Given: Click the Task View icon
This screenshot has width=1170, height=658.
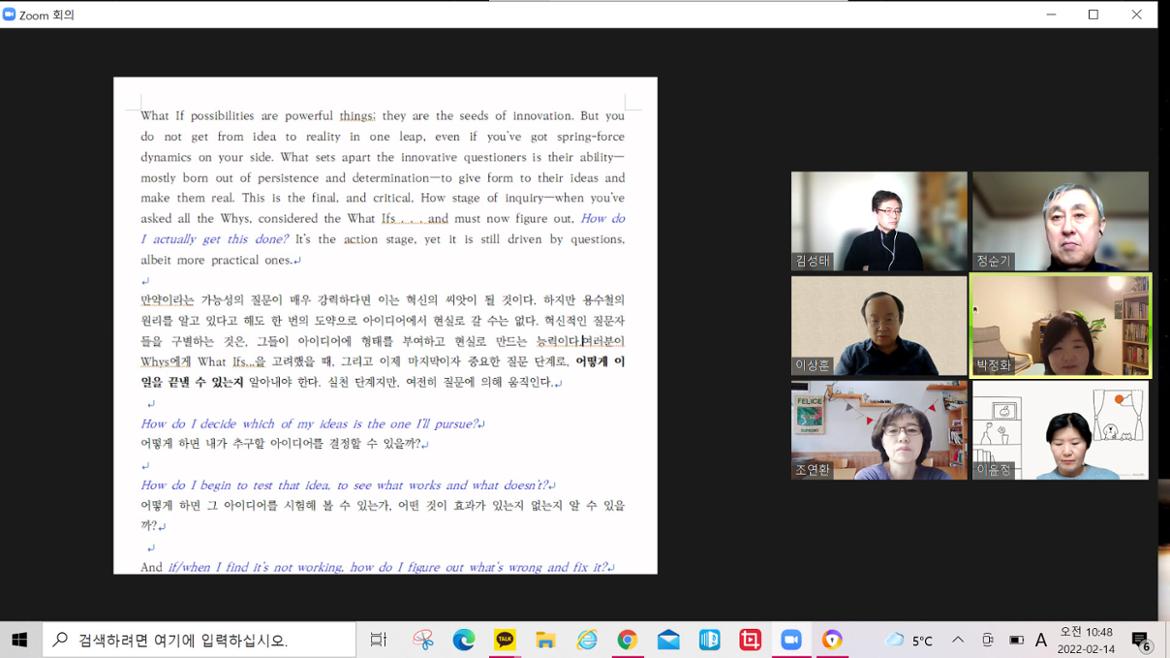Looking at the screenshot, I should (378, 640).
